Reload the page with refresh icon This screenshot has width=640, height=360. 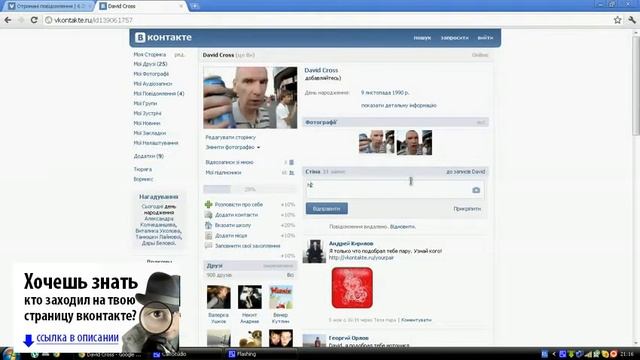34,20
